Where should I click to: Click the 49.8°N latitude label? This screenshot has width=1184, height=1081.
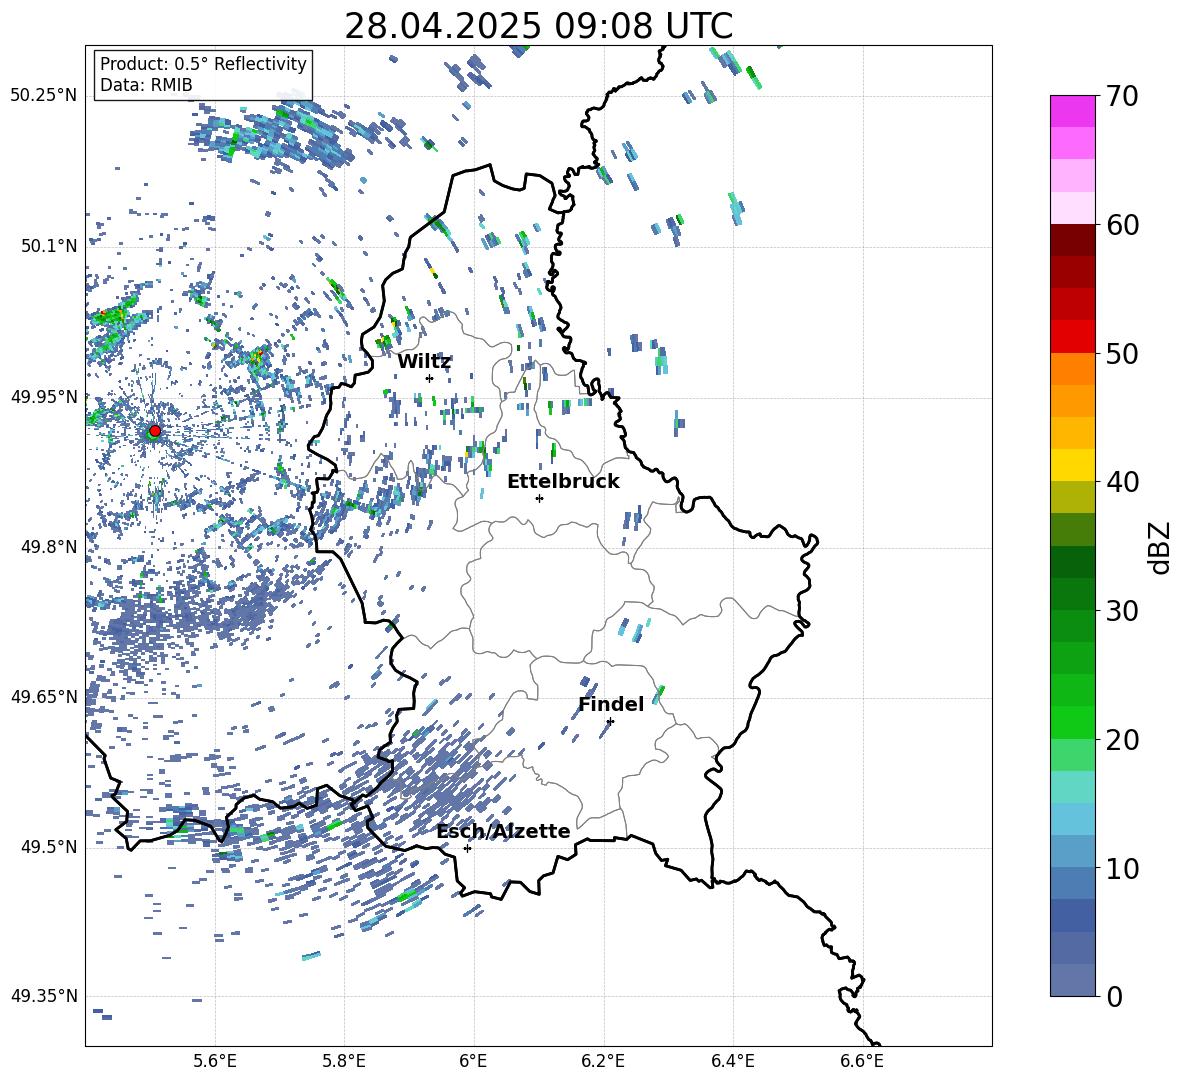coord(49,547)
